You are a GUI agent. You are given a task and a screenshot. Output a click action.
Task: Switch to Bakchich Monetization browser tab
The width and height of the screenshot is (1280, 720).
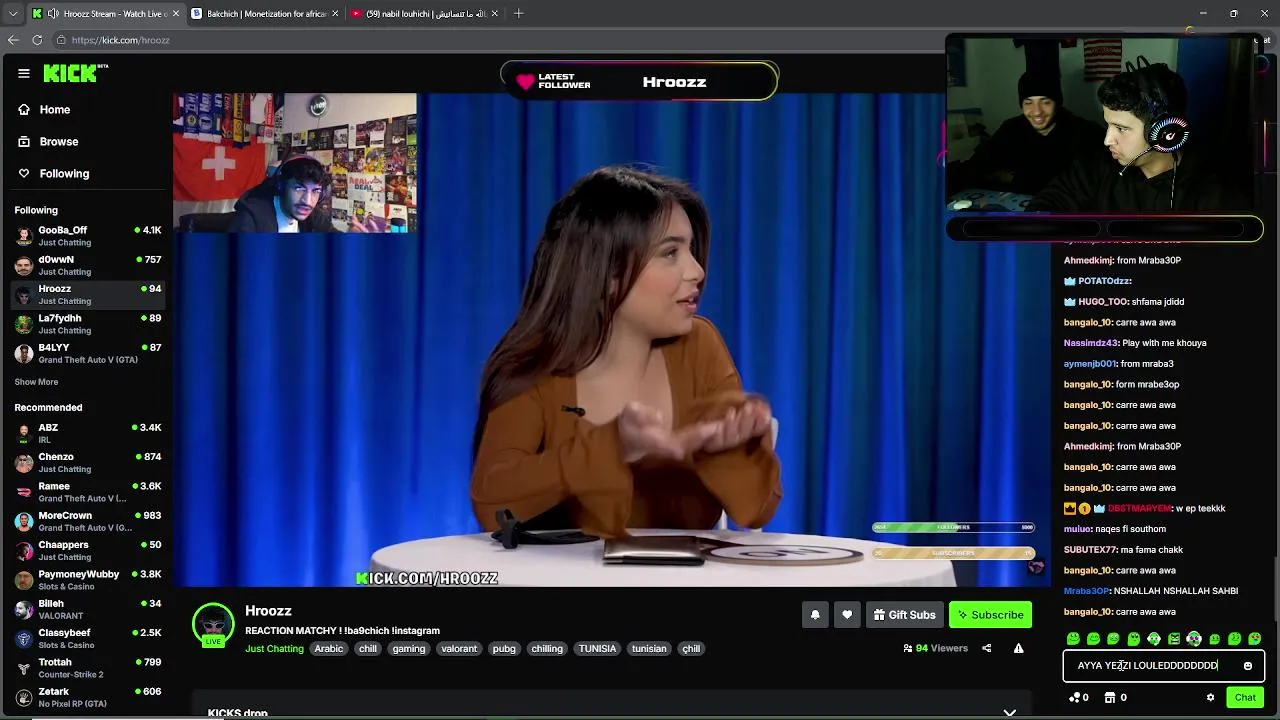[264, 14]
